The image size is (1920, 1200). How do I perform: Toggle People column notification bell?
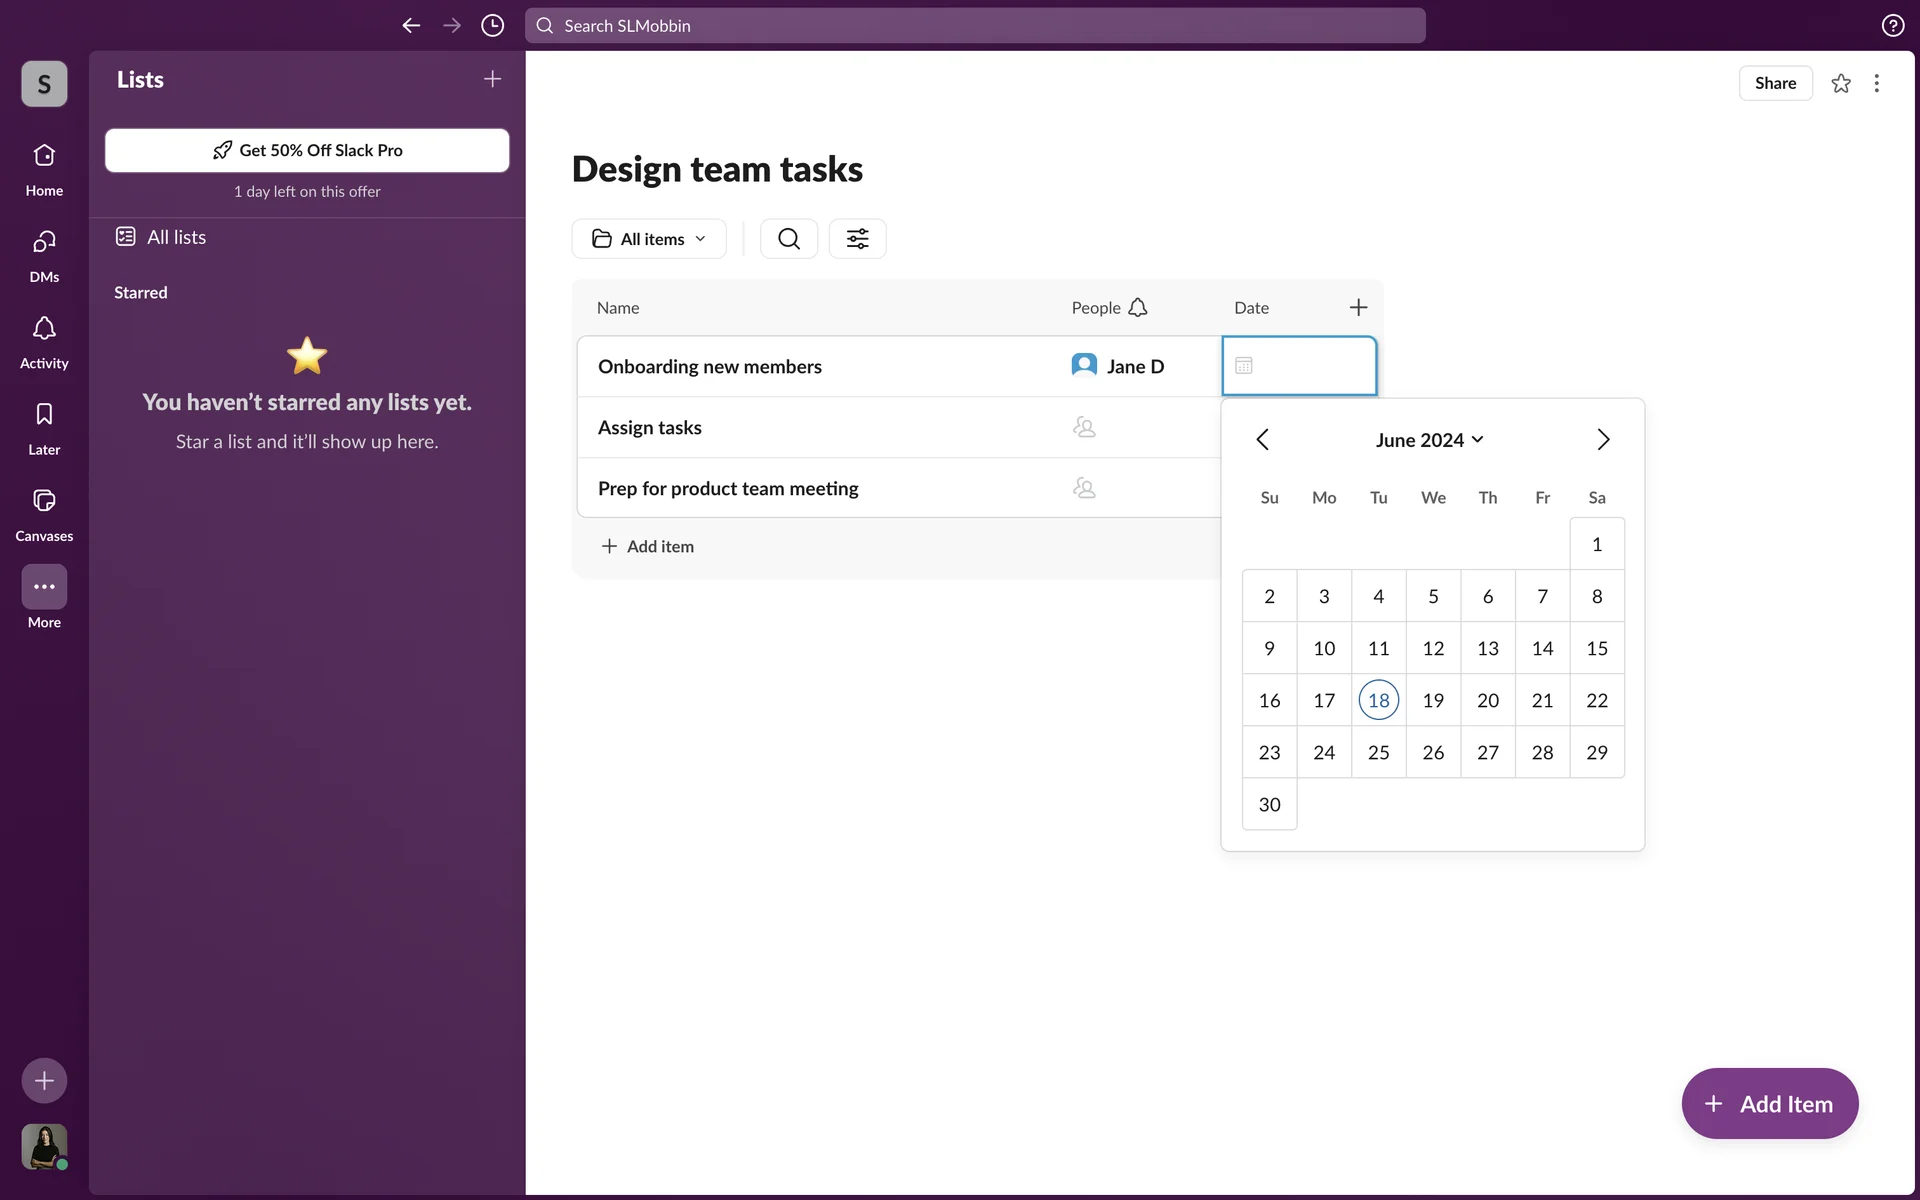1138,308
